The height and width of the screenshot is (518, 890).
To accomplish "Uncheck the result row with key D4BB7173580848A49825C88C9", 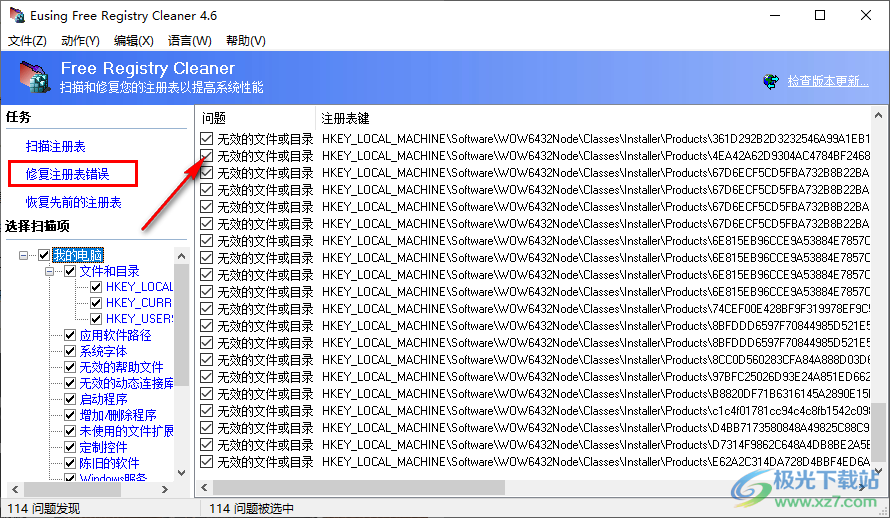I will (207, 428).
